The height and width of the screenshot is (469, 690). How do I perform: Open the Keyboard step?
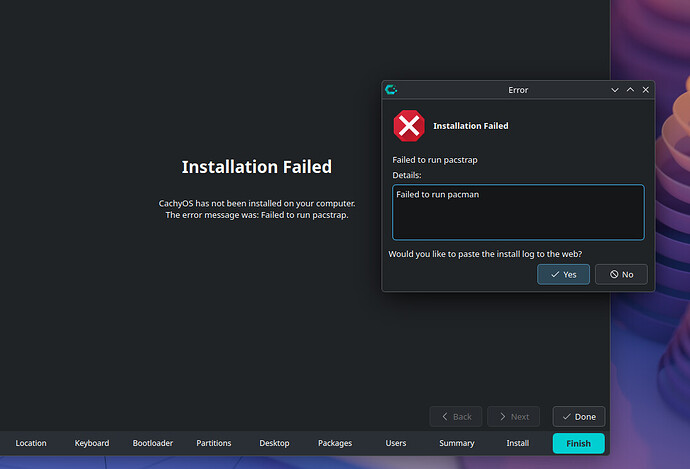pyautogui.click(x=92, y=443)
